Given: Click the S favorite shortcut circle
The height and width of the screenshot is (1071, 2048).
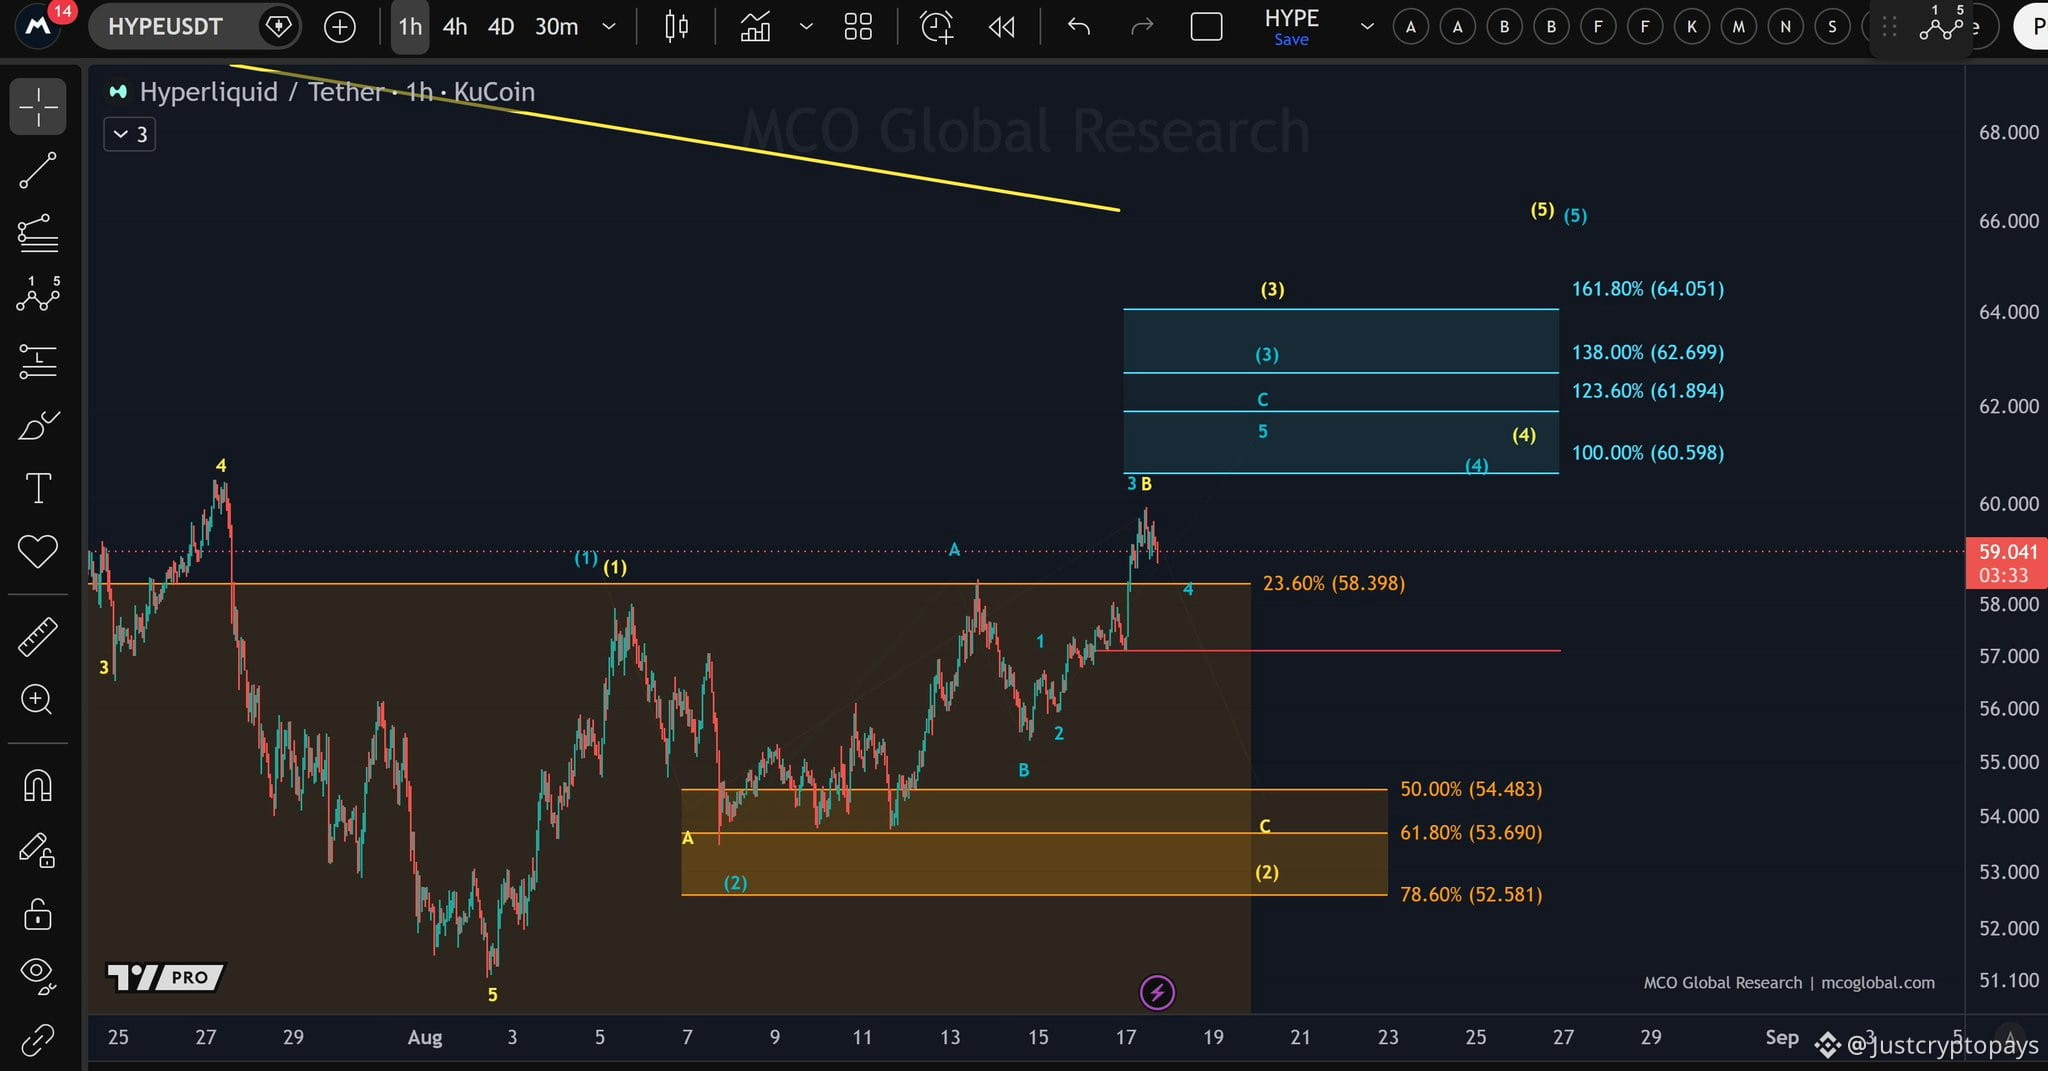Looking at the screenshot, I should [1832, 27].
